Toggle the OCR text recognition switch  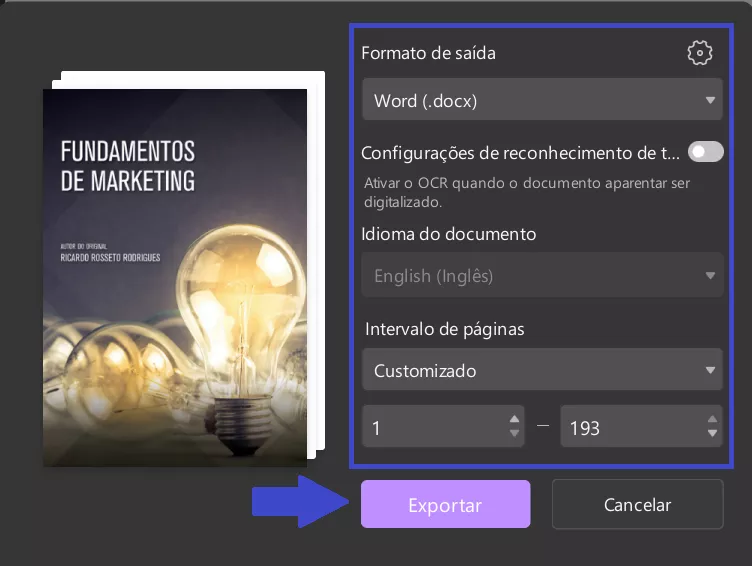[705, 152]
